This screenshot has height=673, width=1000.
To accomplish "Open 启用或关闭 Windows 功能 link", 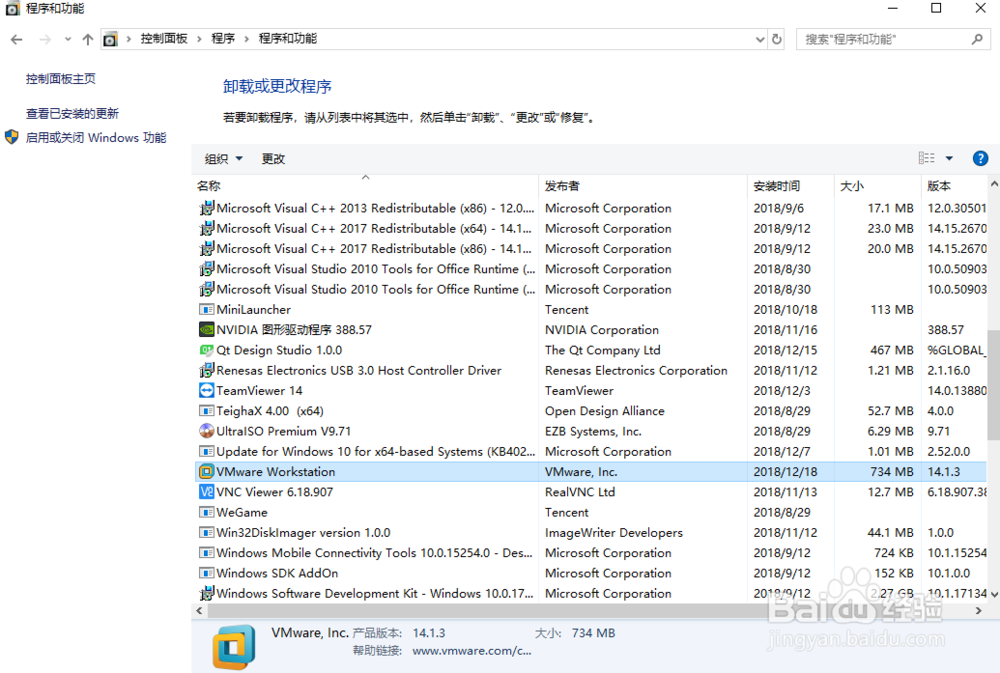I will pos(96,138).
